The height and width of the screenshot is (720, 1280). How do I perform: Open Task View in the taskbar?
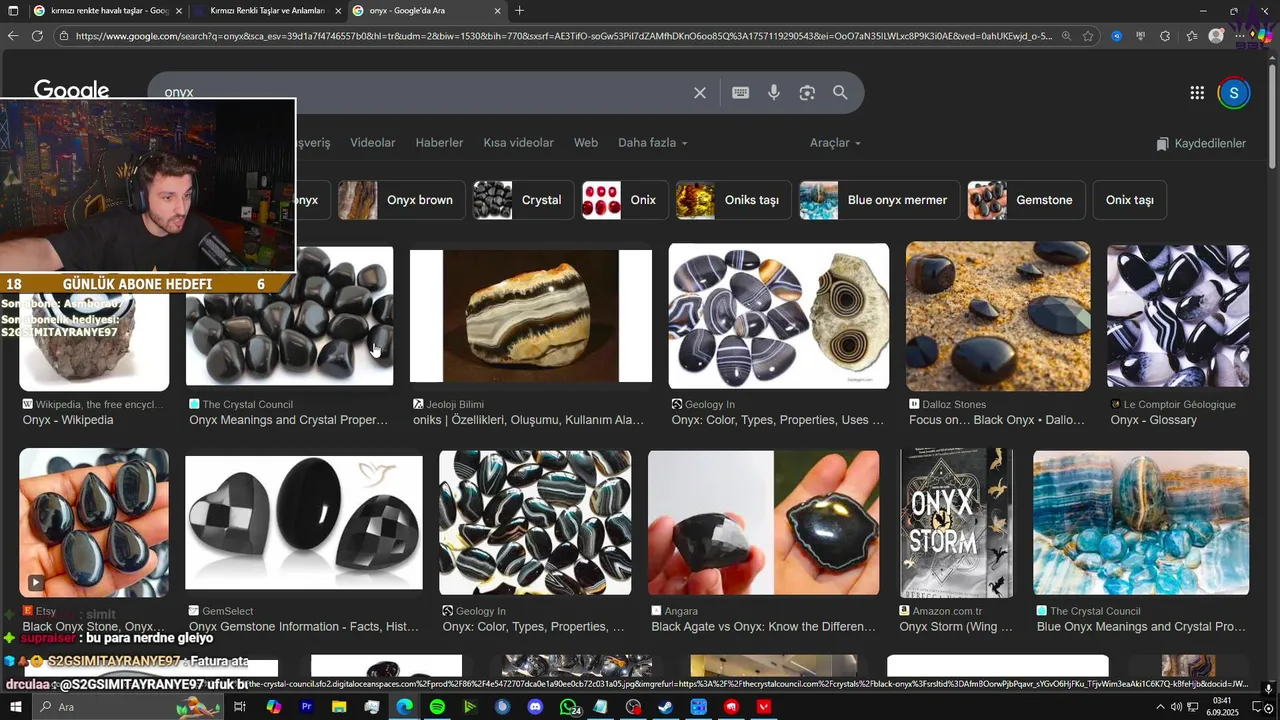240,707
